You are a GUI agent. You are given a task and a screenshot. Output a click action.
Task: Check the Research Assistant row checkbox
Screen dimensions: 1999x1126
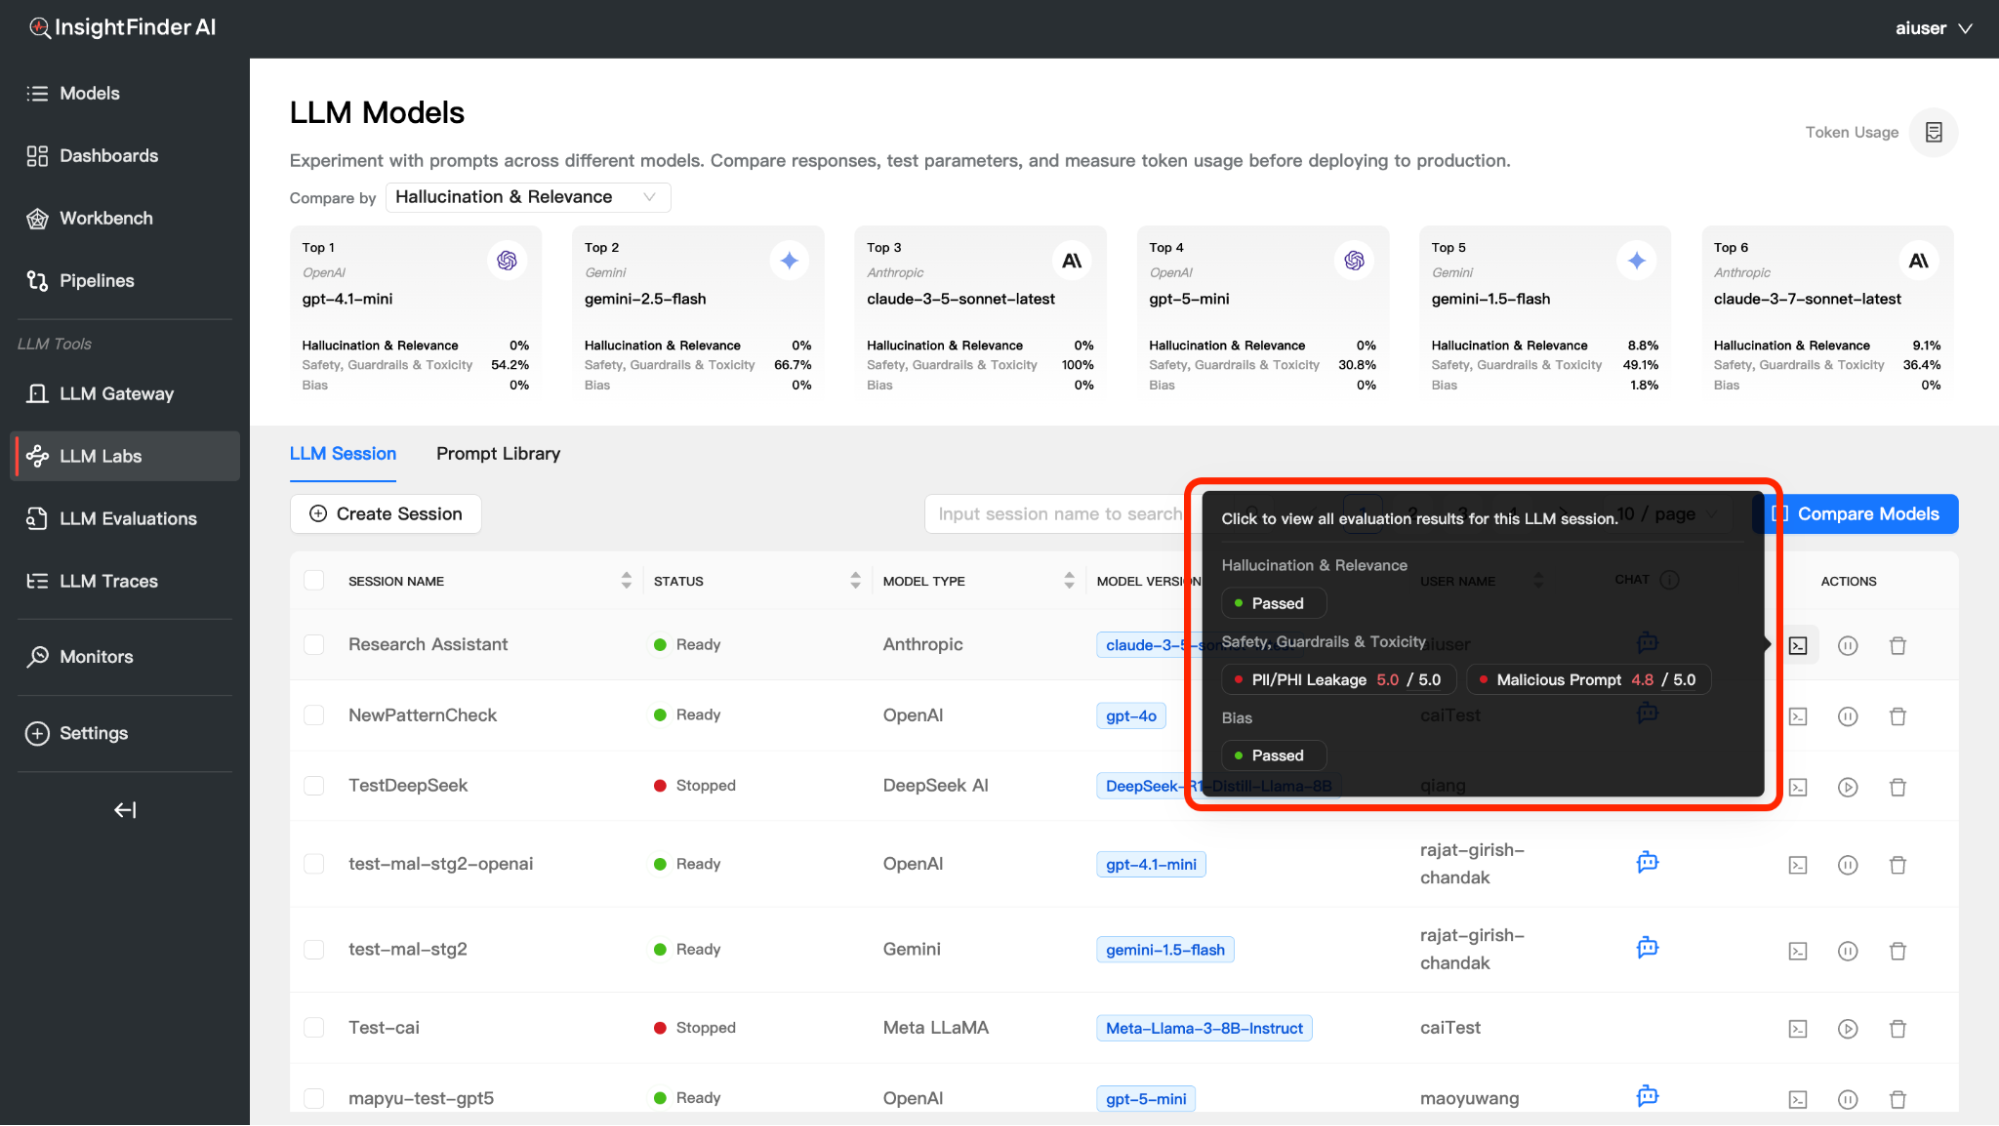tap(314, 645)
